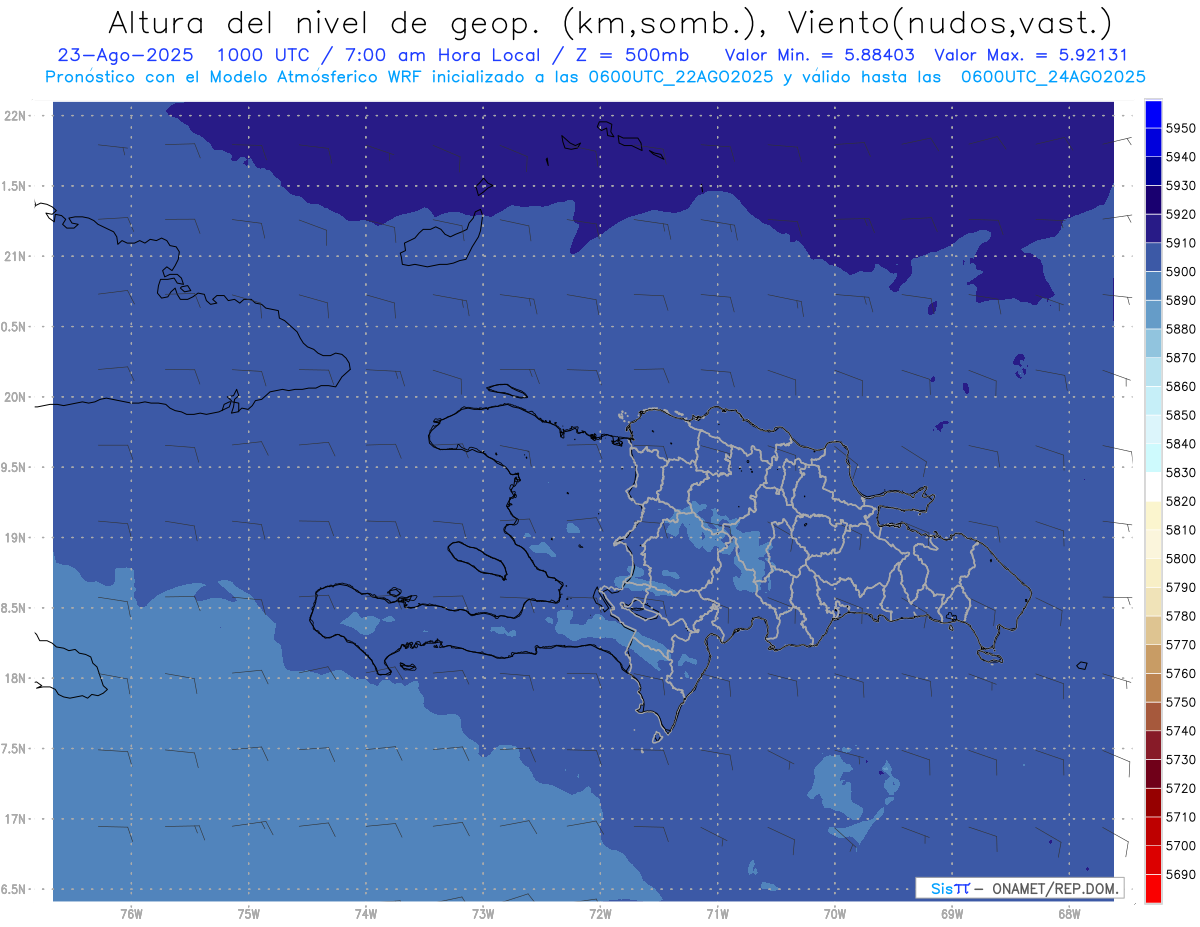Viewport: 1200px width, 927px height.
Task: Click 'Valor Max. = 5.92131' text
Action: 1030,55
